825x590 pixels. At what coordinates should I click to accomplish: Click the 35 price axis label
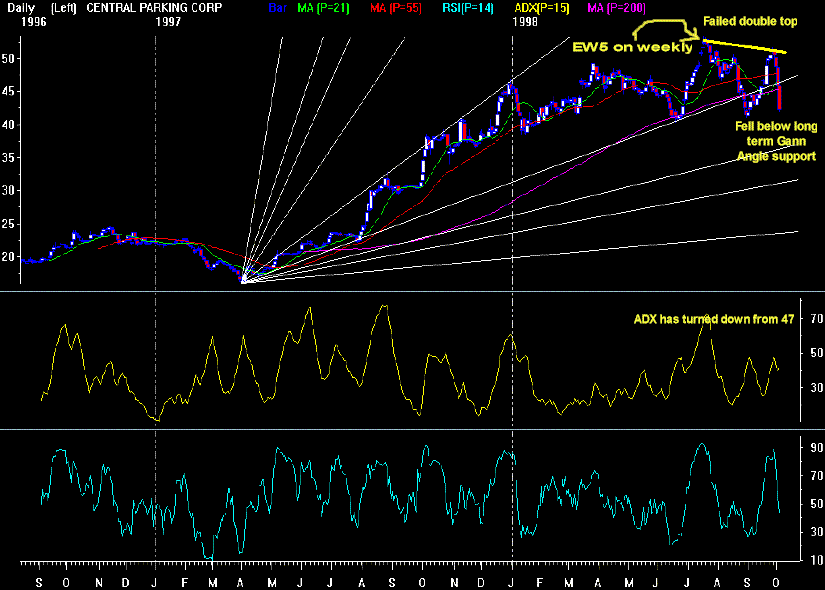point(8,158)
